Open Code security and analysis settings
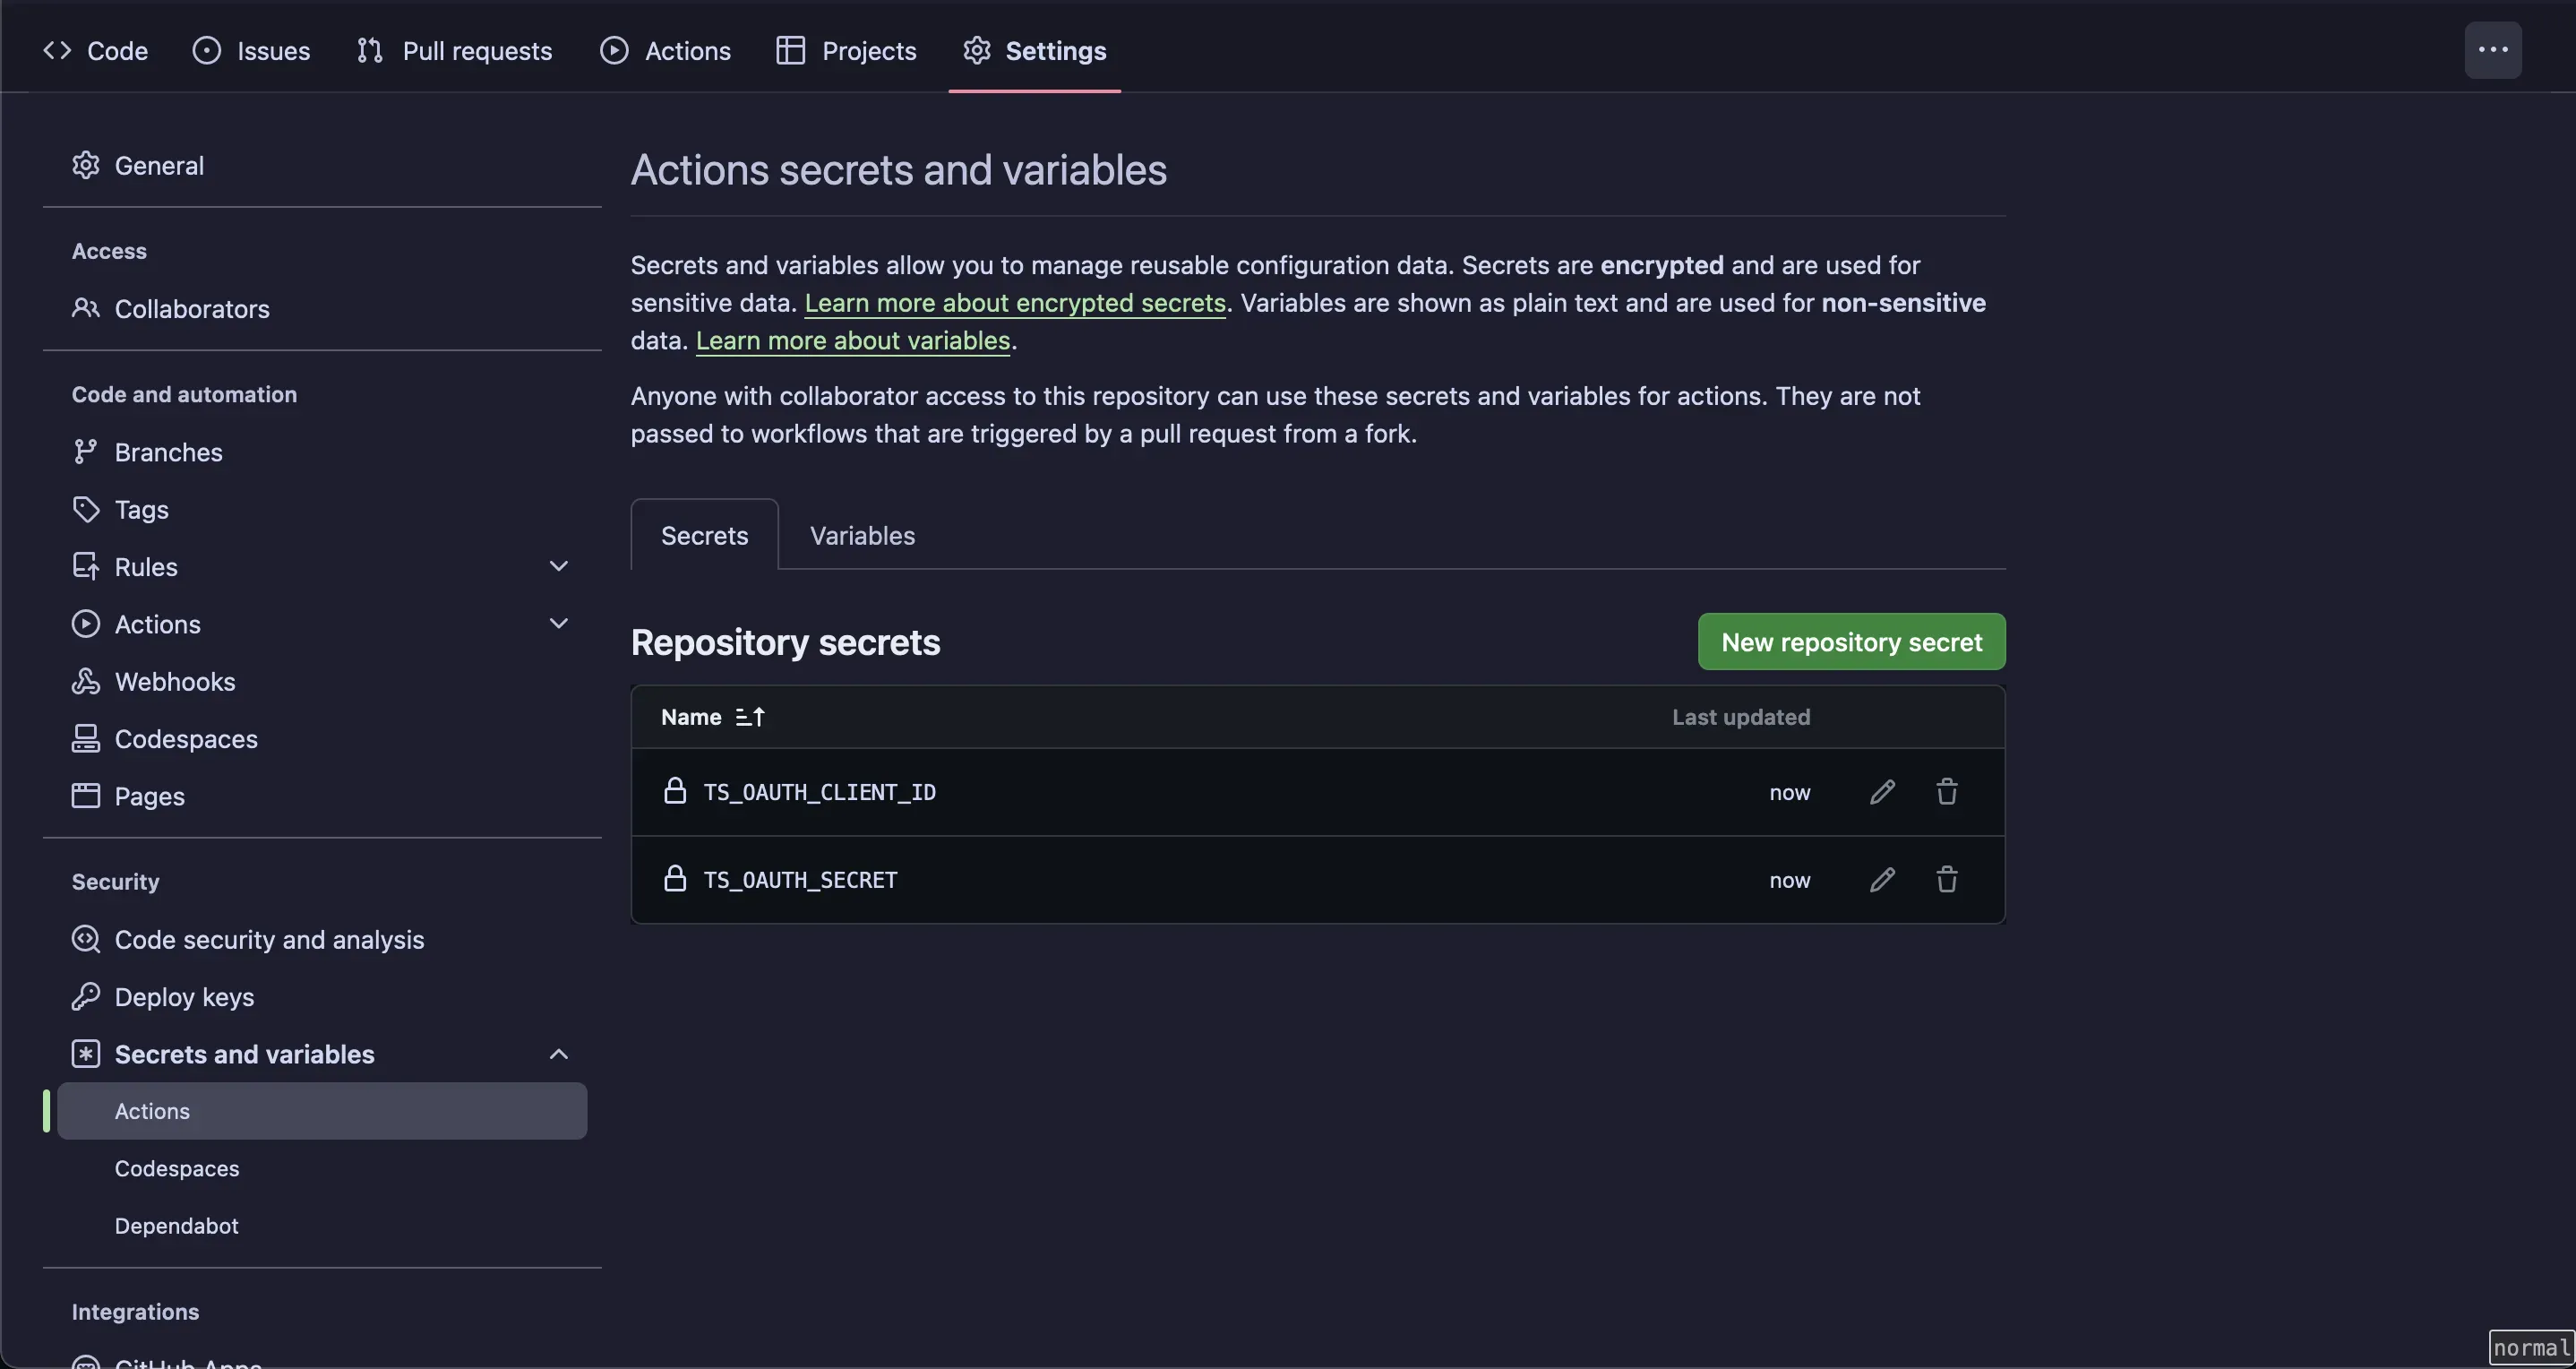2576x1369 pixels. coord(268,940)
